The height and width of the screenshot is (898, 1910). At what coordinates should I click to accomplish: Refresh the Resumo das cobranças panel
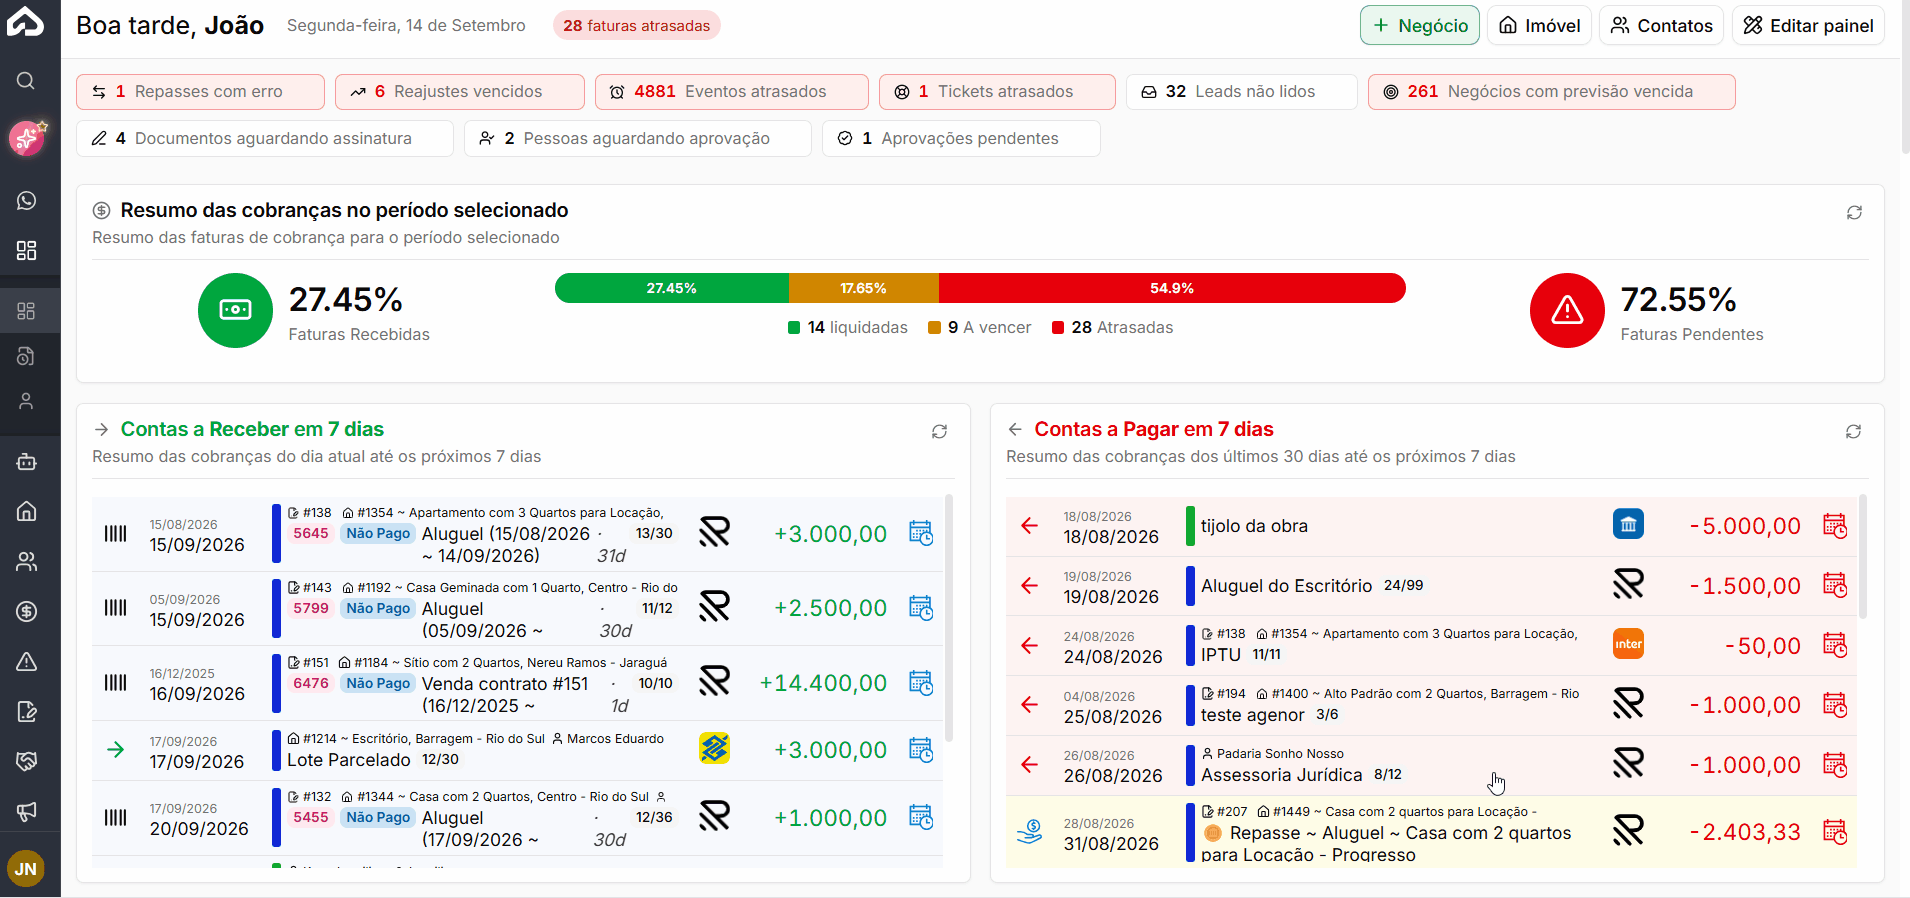[x=1854, y=213]
